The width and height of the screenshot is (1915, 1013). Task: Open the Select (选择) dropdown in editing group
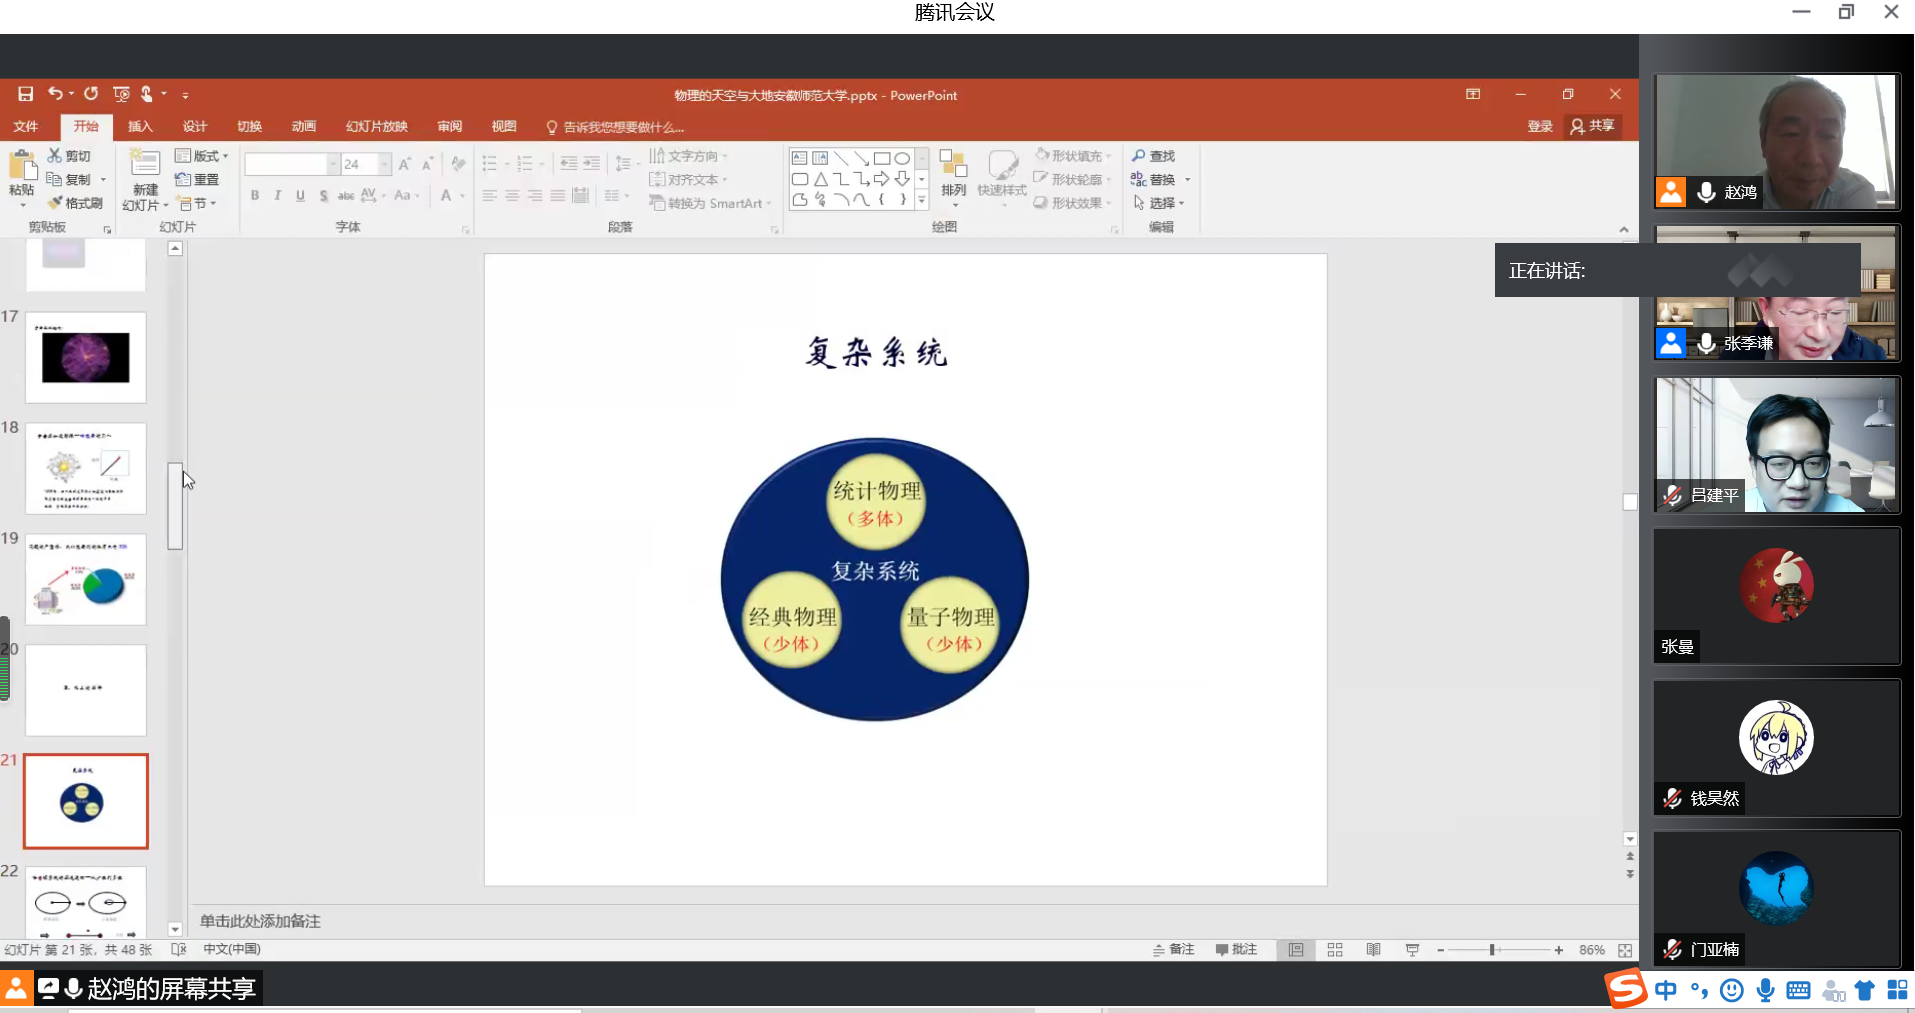[x=1160, y=203]
